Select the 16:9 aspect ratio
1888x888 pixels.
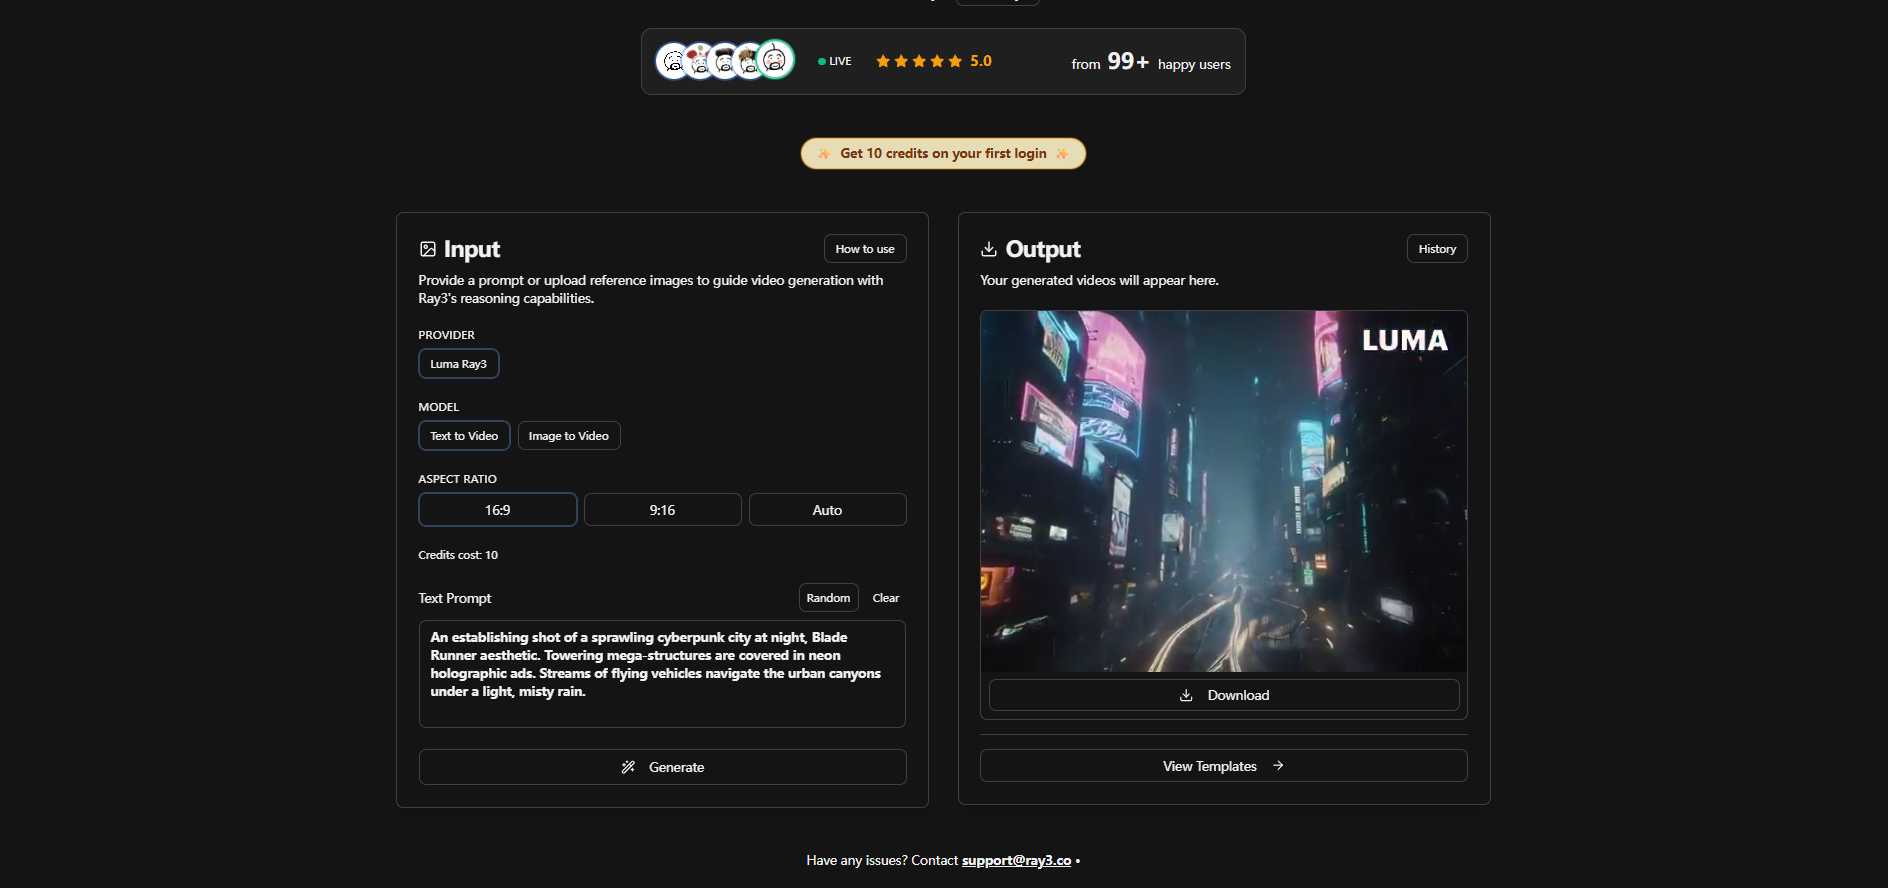(x=497, y=510)
